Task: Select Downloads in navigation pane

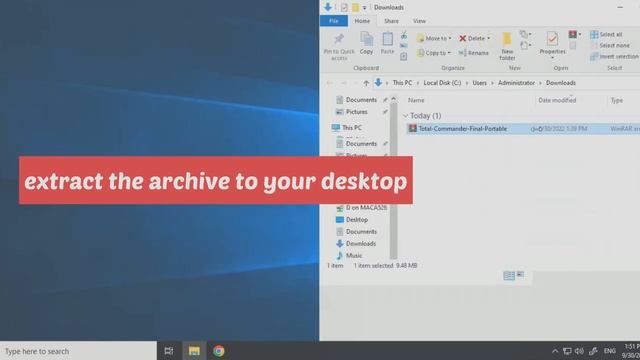Action: coord(356,244)
